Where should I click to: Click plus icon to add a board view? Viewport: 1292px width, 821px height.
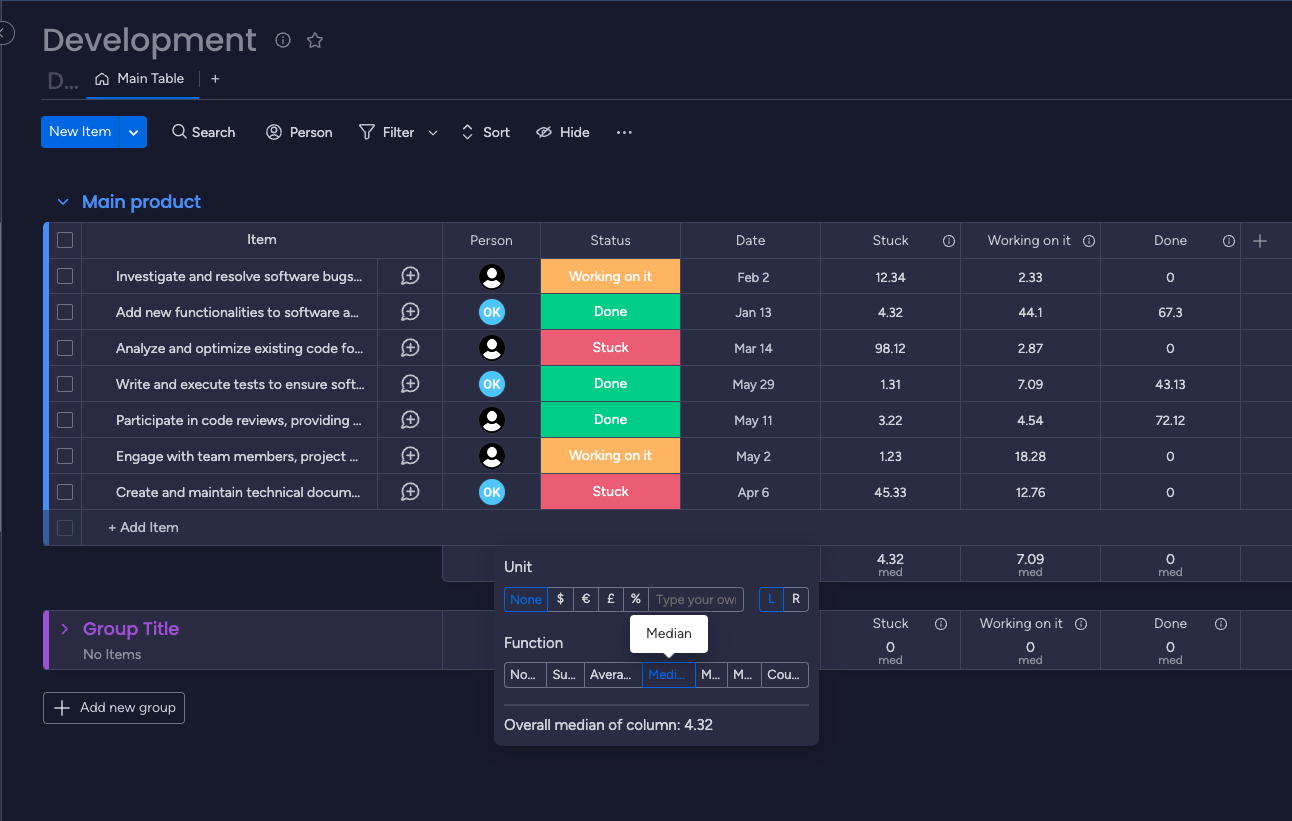coord(215,79)
